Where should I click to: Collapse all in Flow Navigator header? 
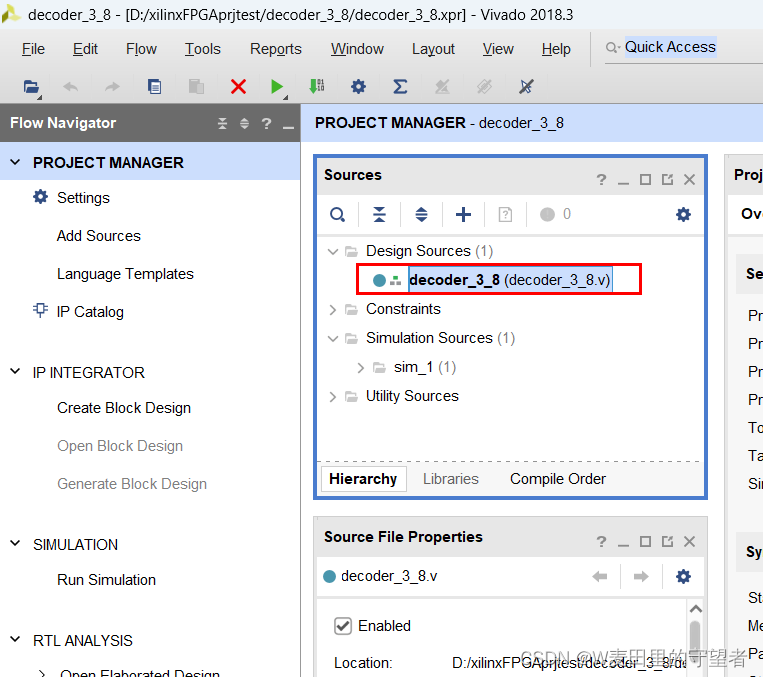222,124
